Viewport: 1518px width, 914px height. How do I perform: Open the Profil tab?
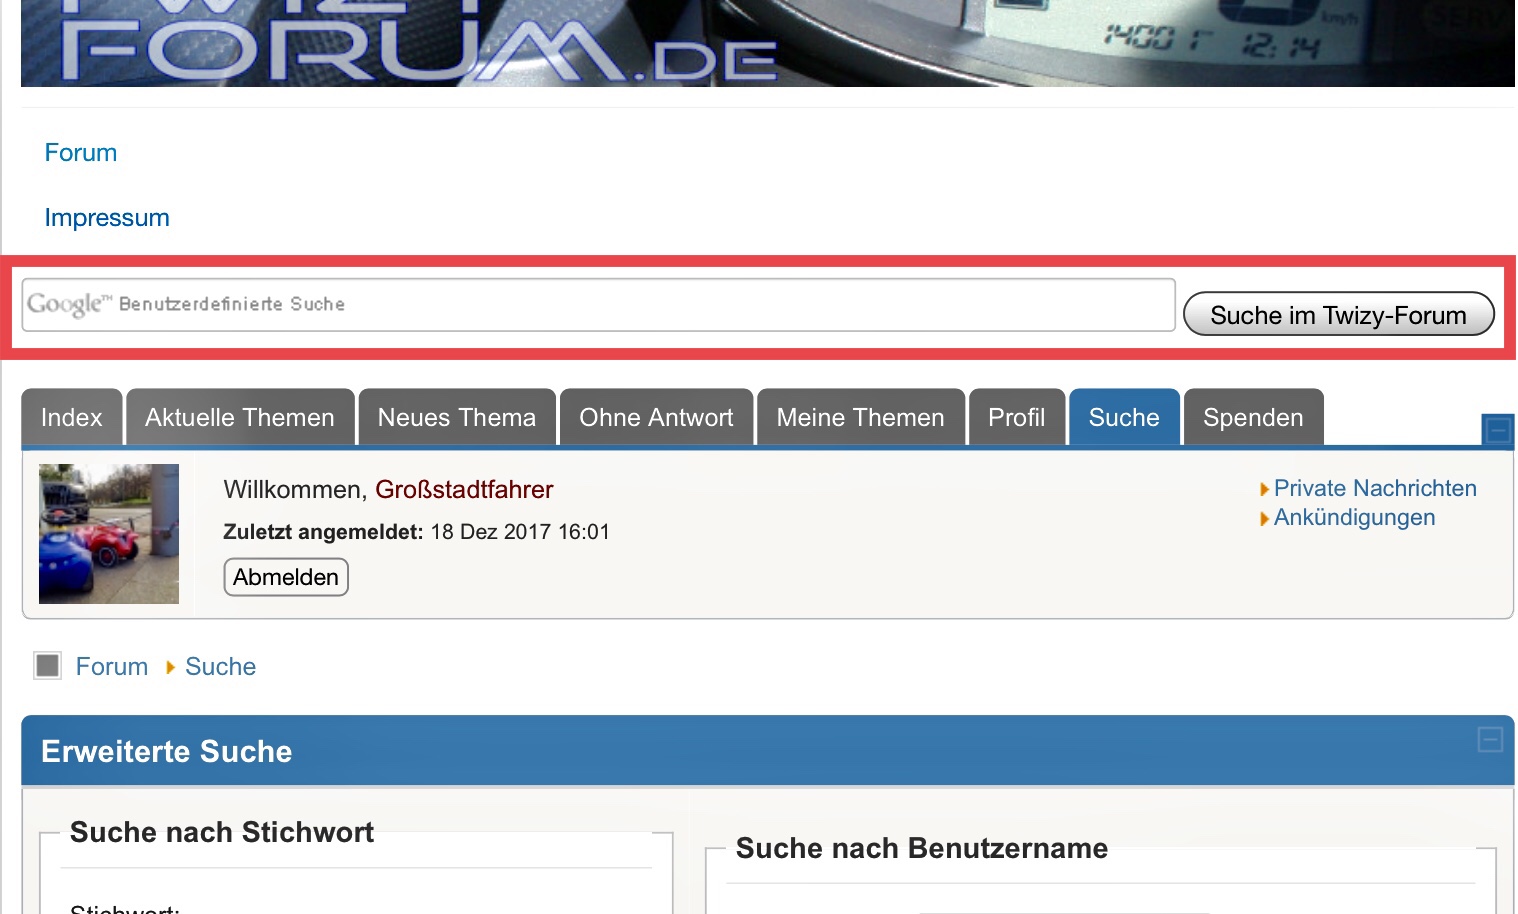(x=1016, y=418)
